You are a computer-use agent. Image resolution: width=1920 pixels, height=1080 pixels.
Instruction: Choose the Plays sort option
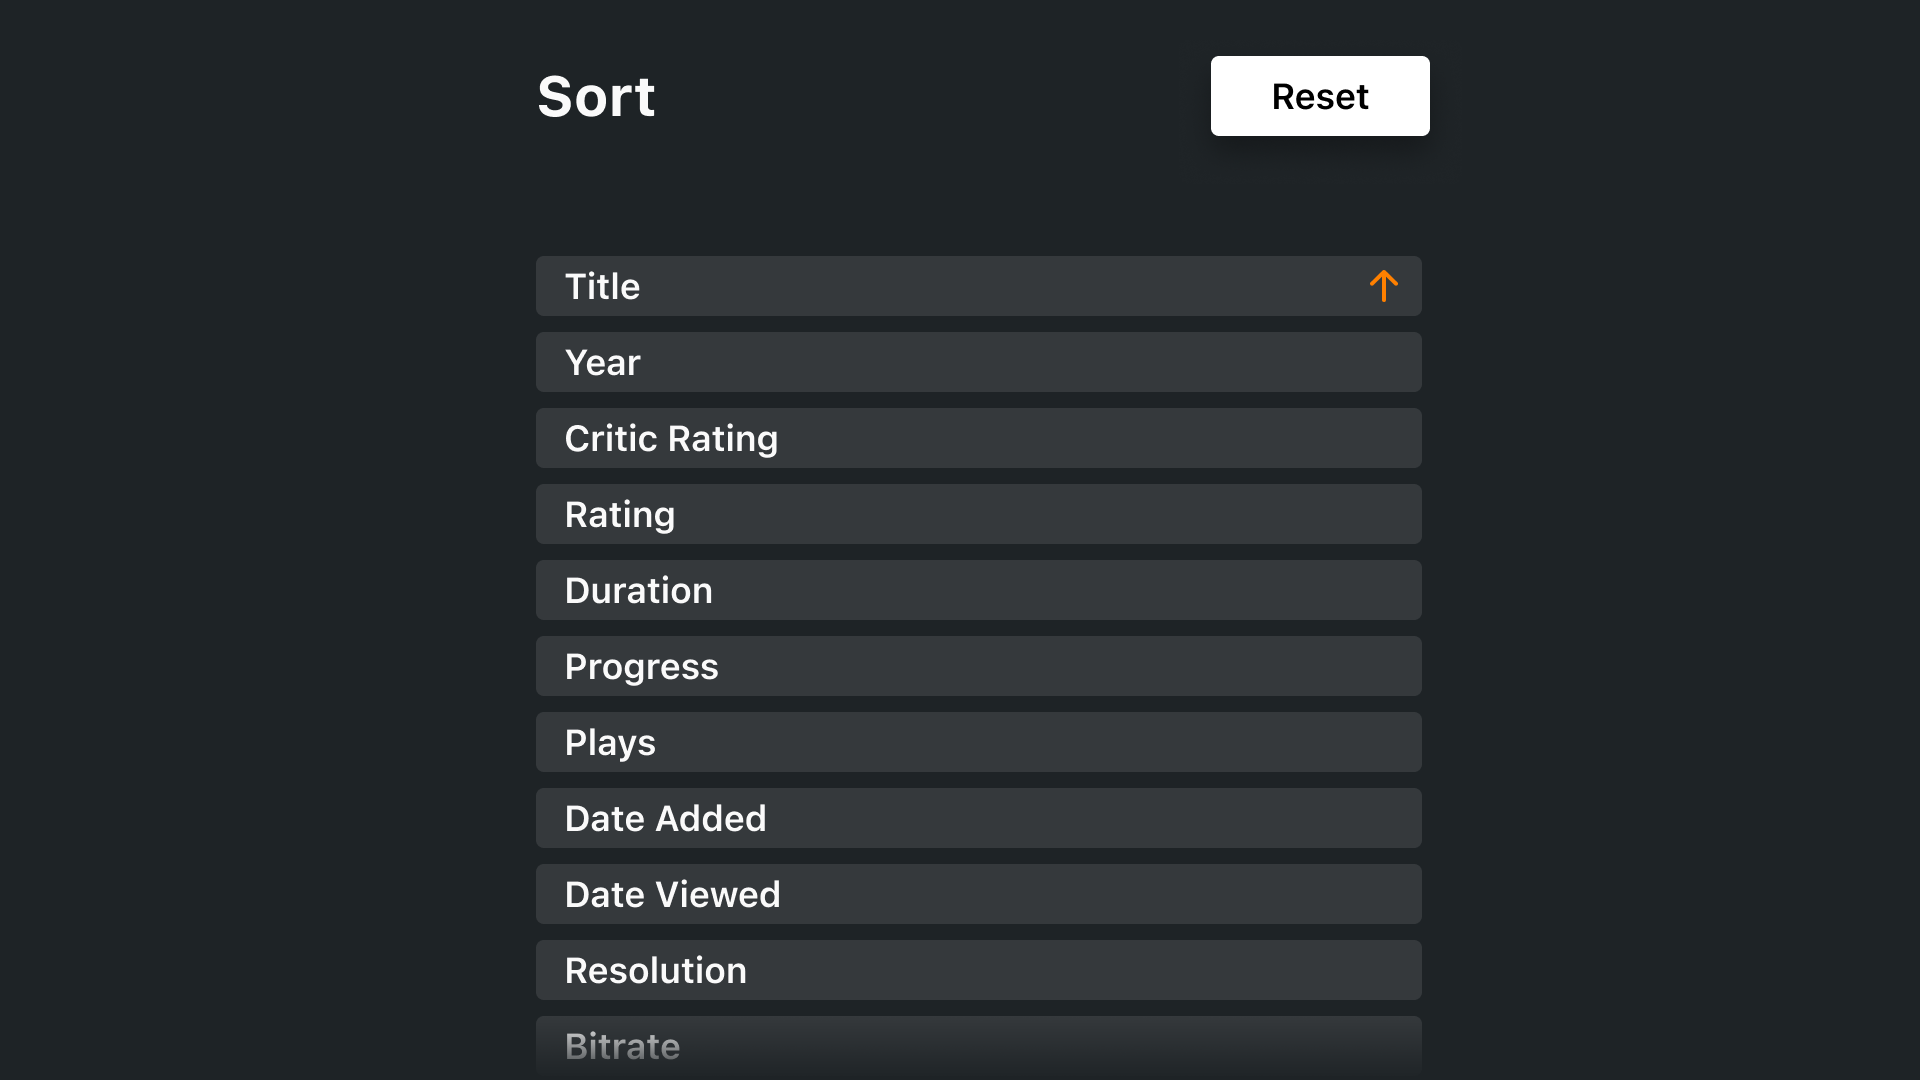click(x=978, y=742)
